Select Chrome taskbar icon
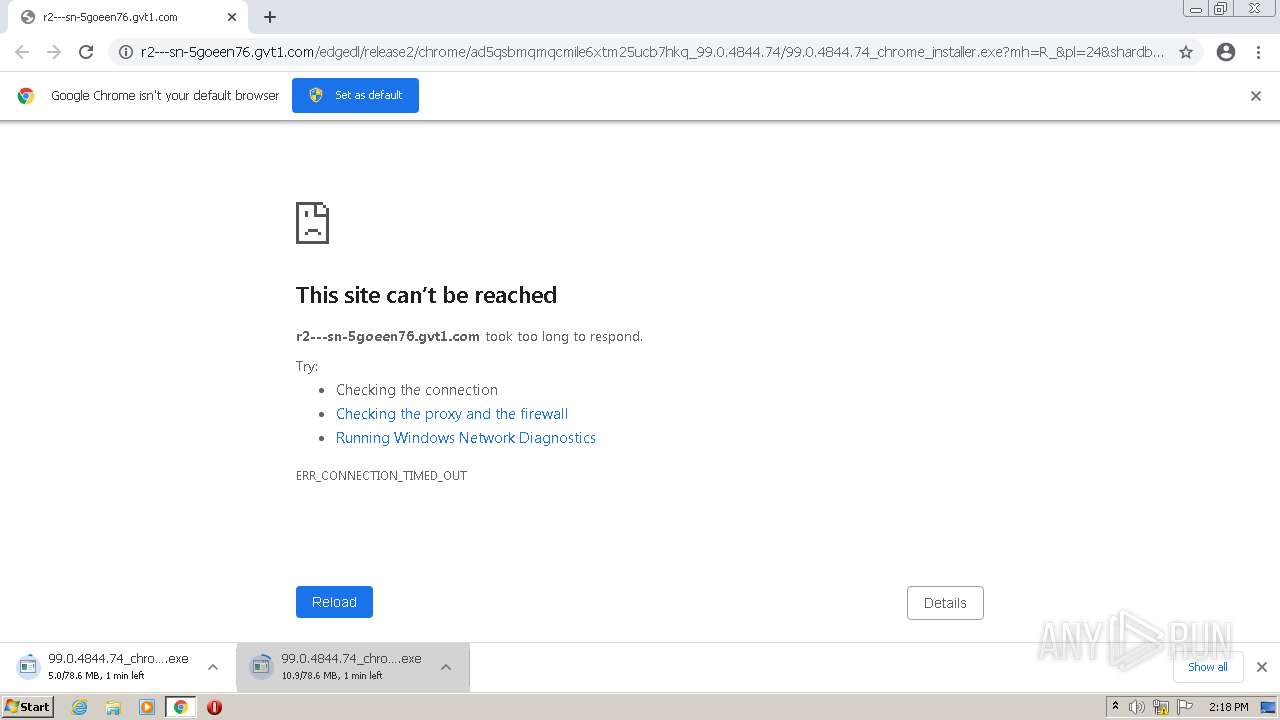This screenshot has width=1280, height=720. click(180, 707)
